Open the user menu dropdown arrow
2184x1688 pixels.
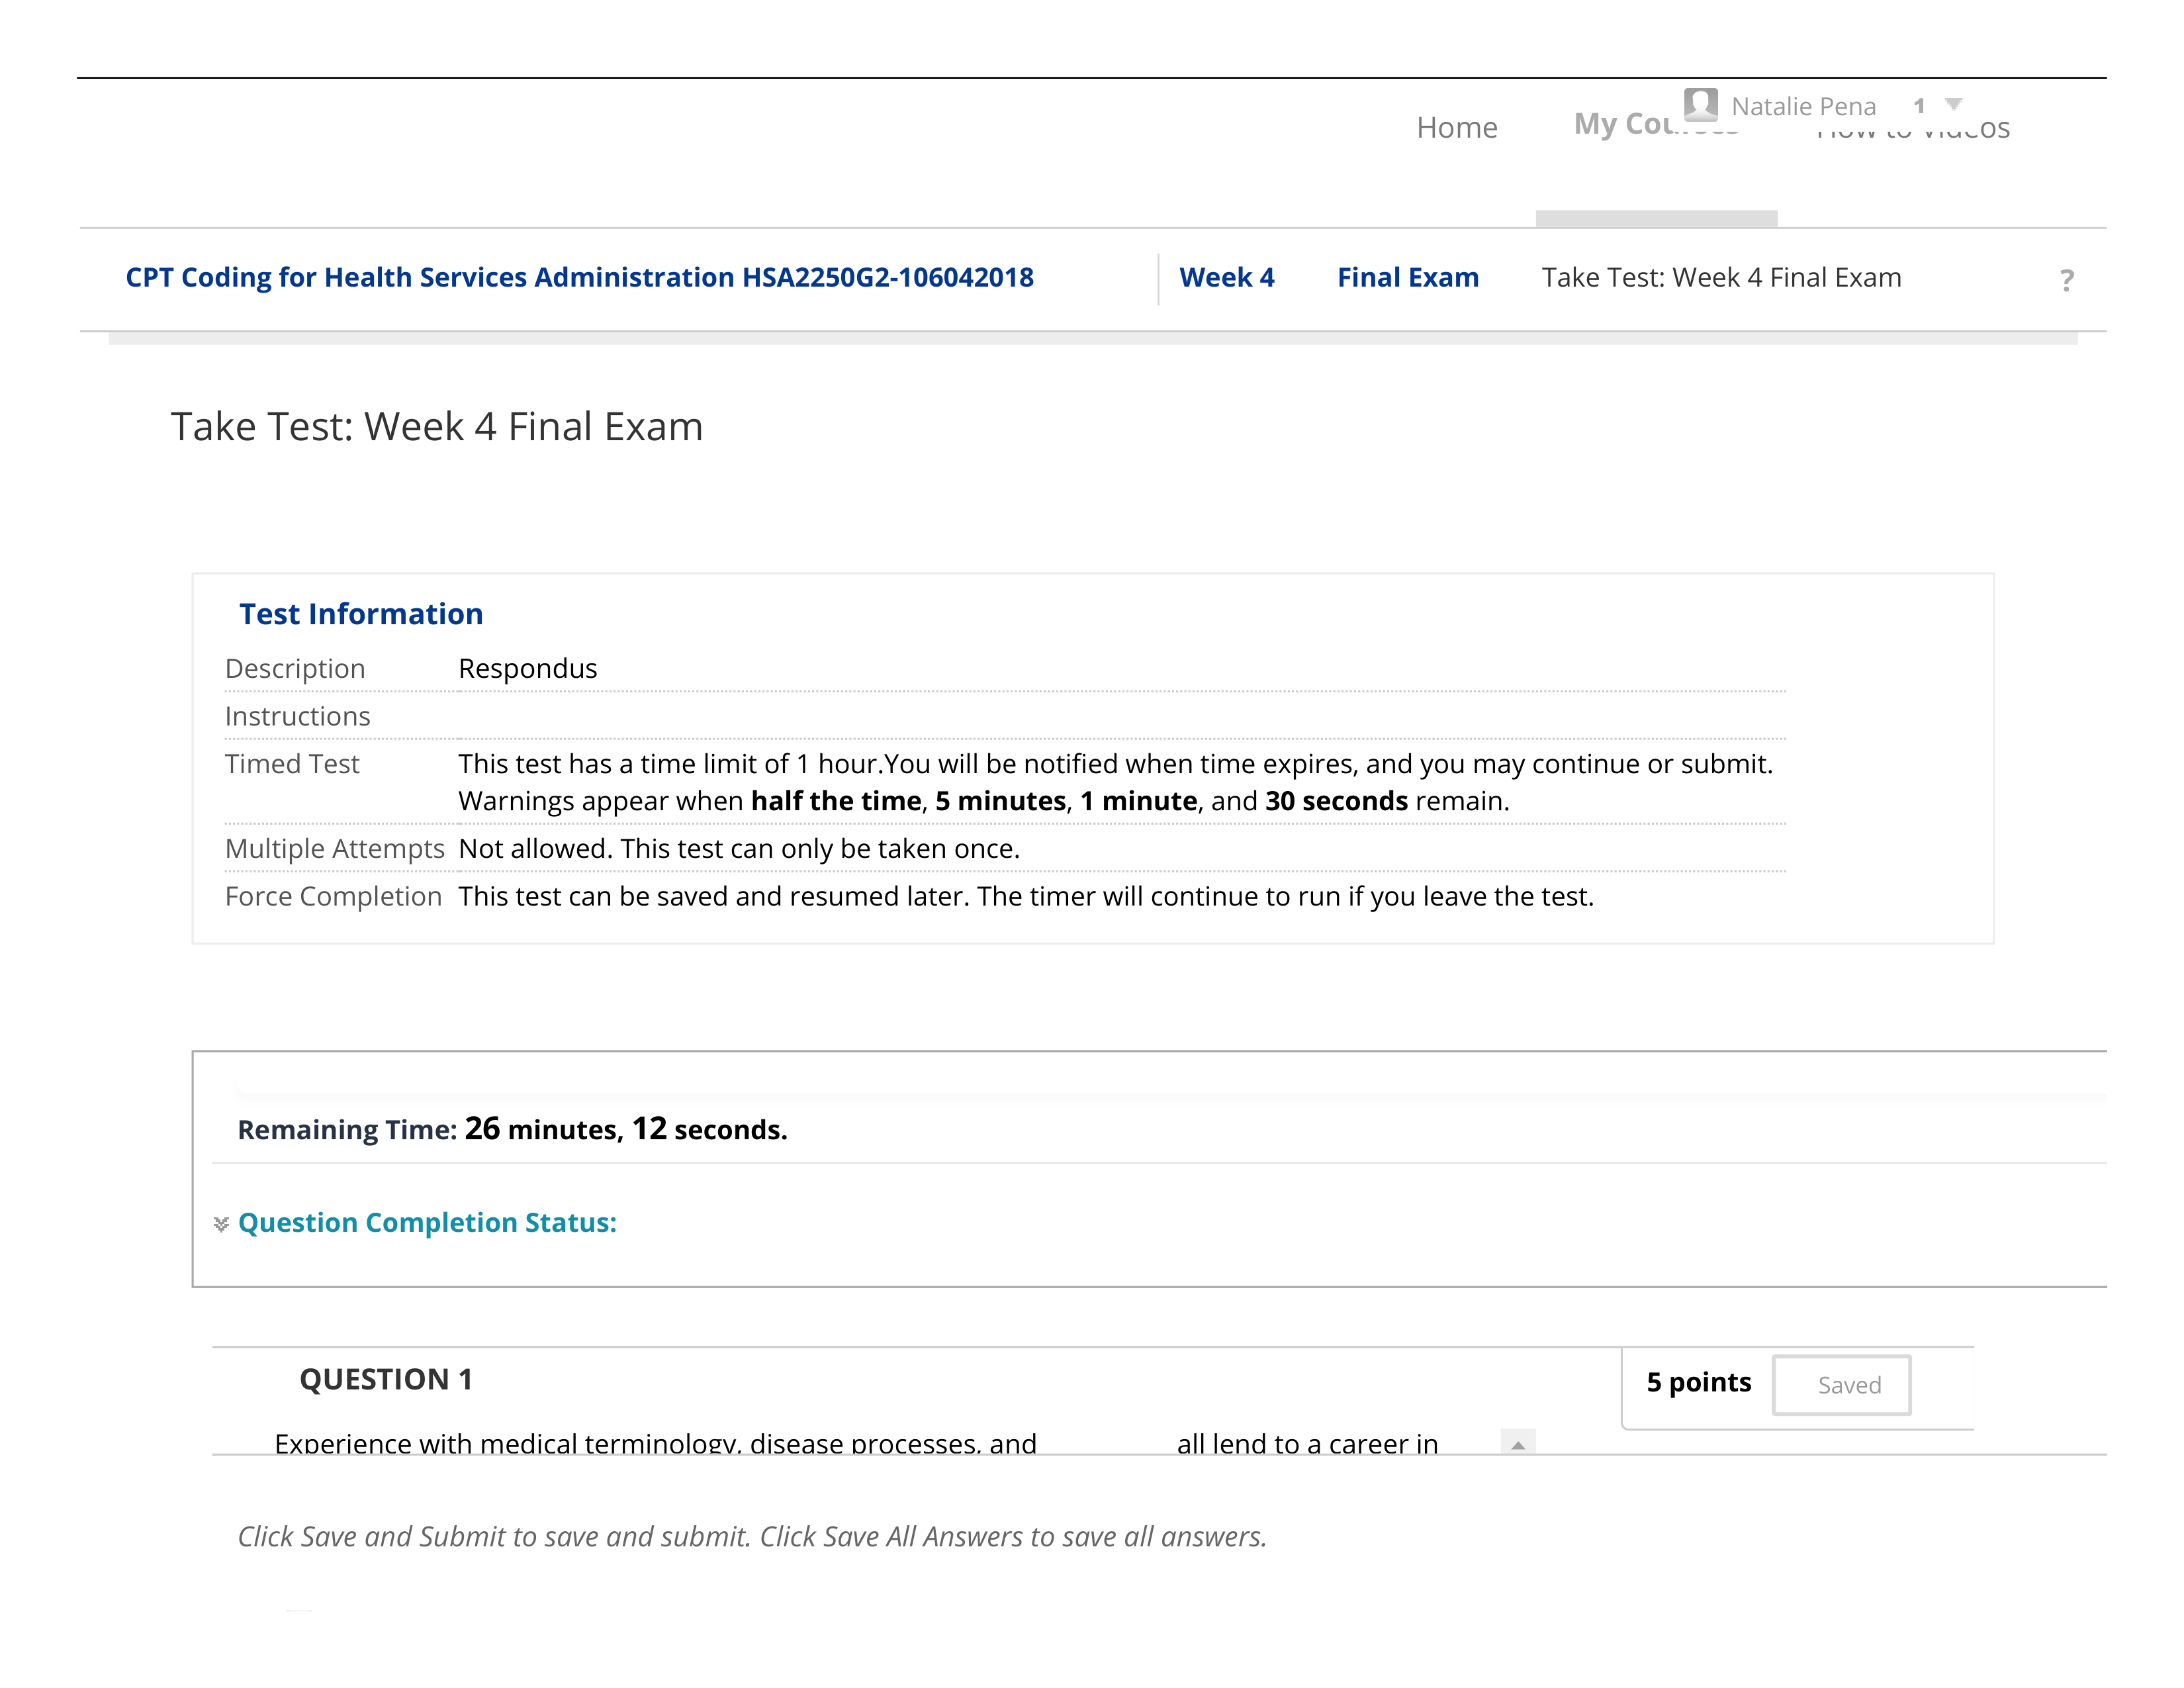click(x=1954, y=104)
